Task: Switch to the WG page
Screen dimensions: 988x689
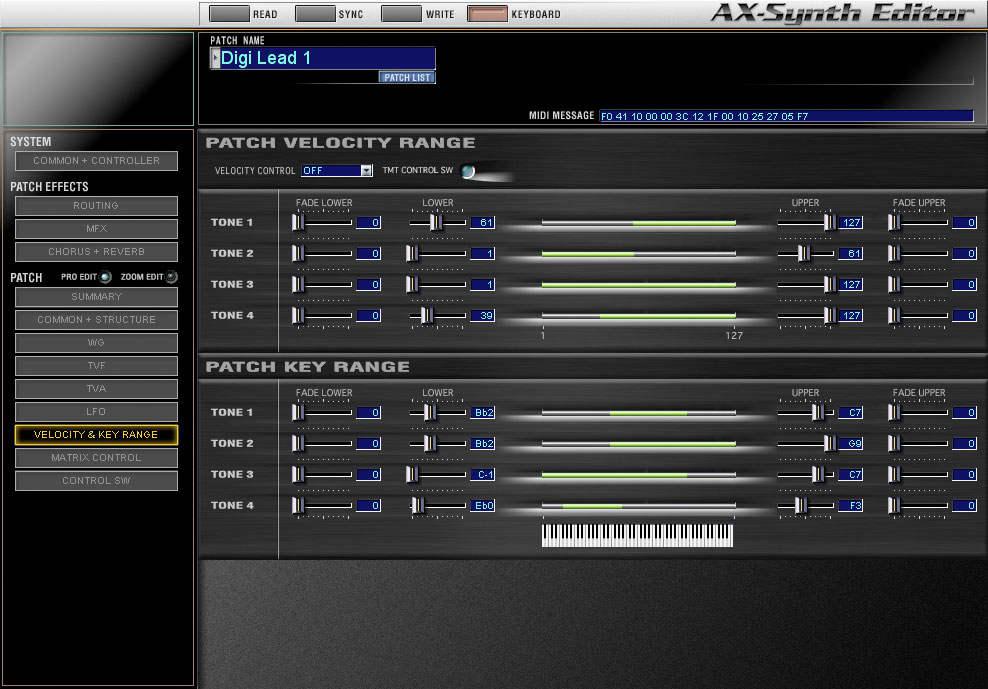Action: pos(96,342)
